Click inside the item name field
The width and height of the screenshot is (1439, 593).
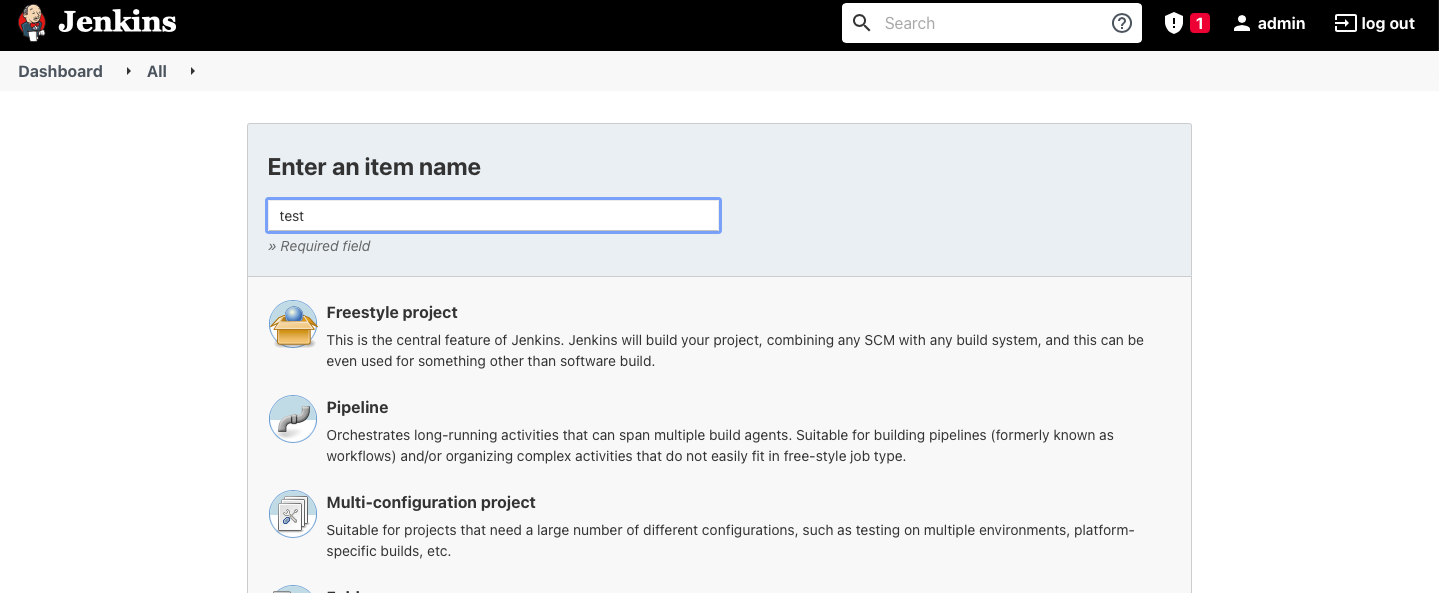tap(493, 215)
